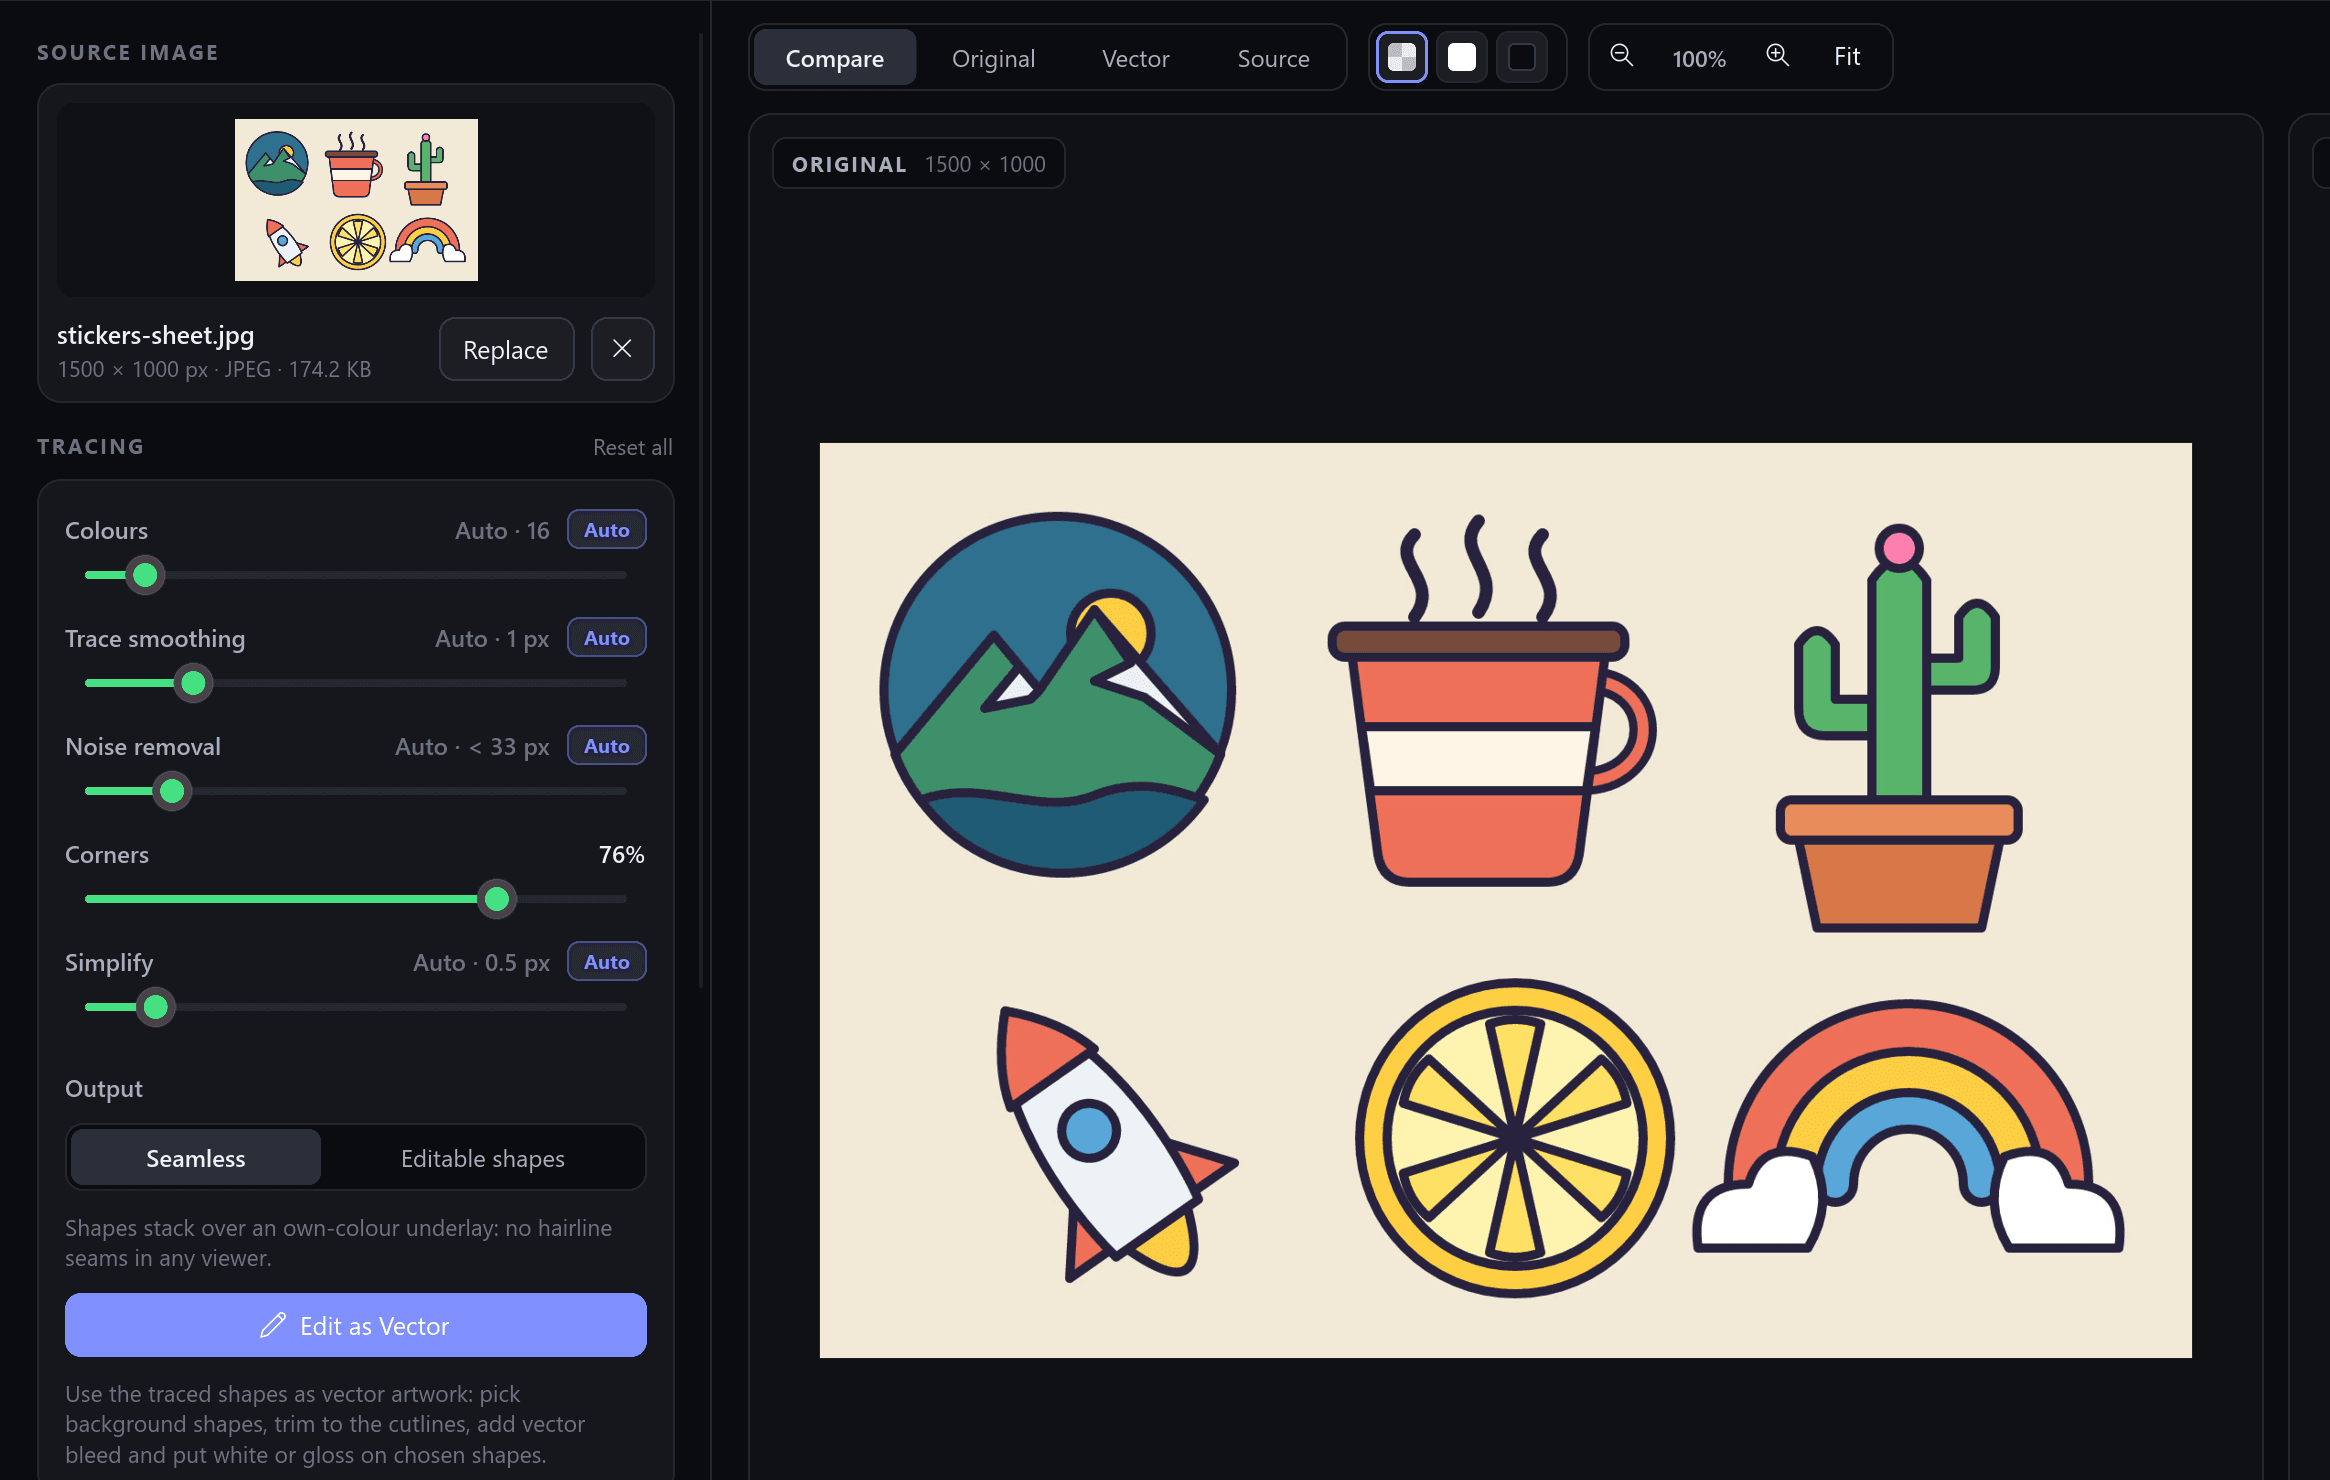Adjust the Simplify slider handle
Image resolution: width=2330 pixels, height=1480 pixels.
coord(155,1007)
